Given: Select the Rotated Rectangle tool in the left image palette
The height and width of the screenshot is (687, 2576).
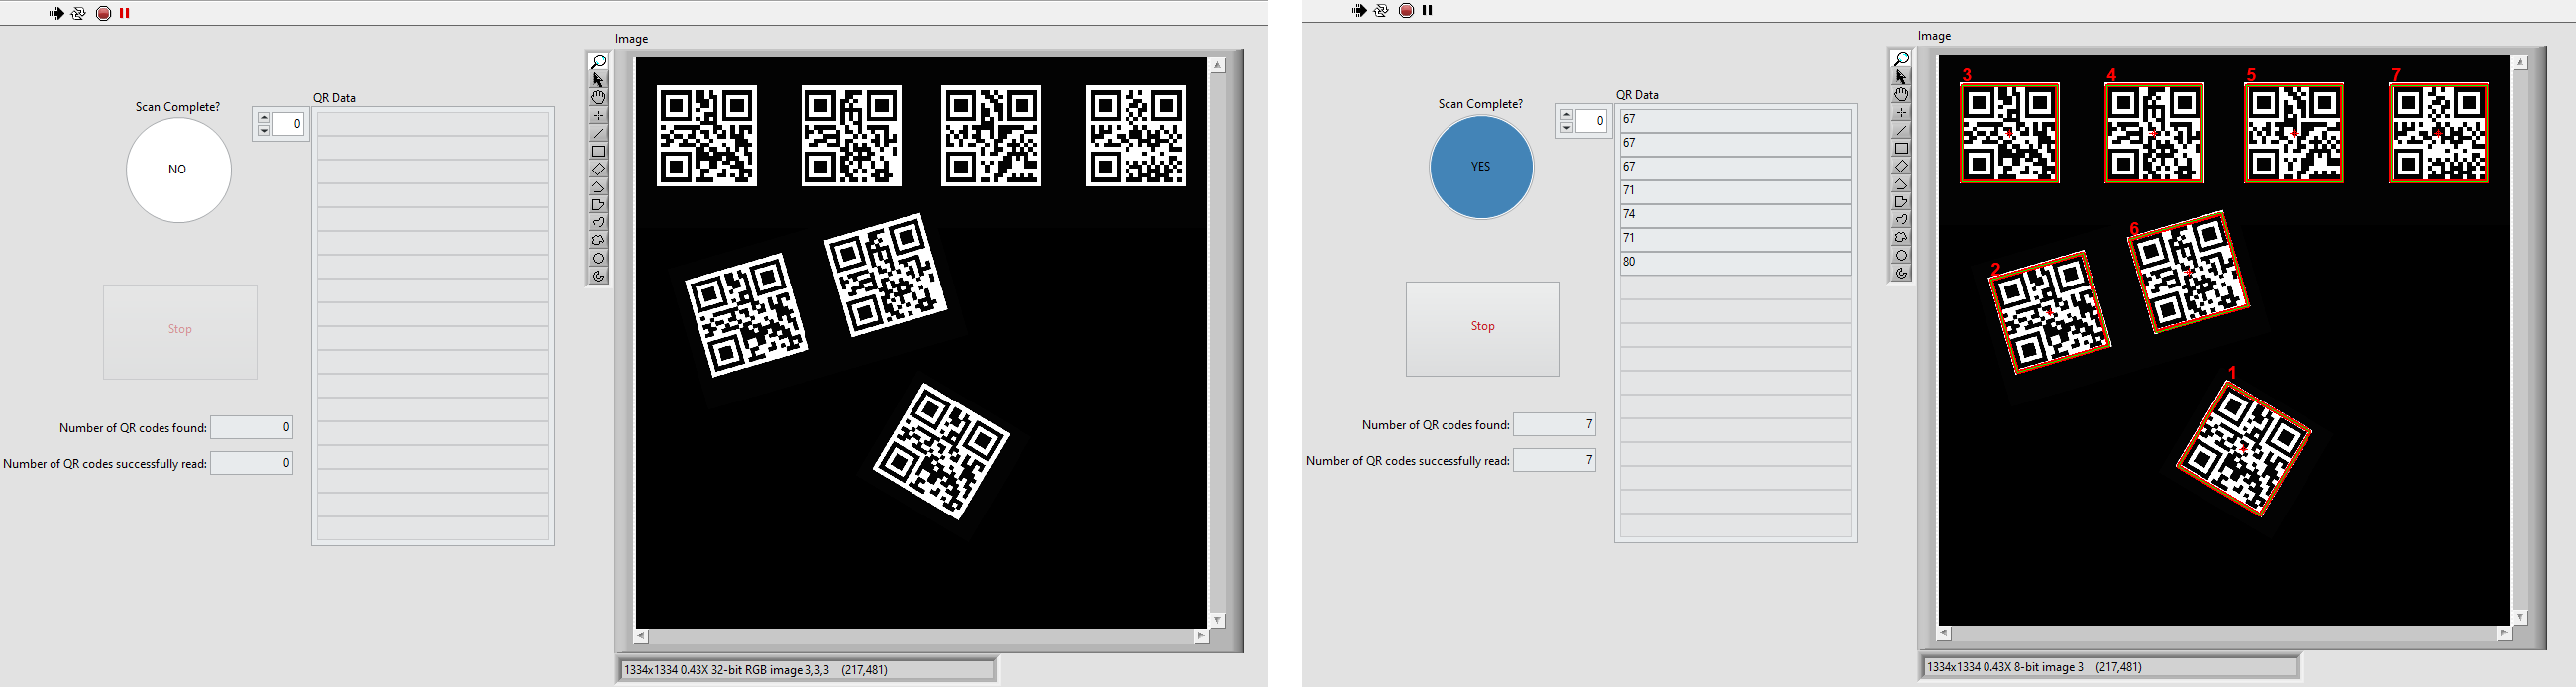Looking at the screenshot, I should pyautogui.click(x=598, y=170).
